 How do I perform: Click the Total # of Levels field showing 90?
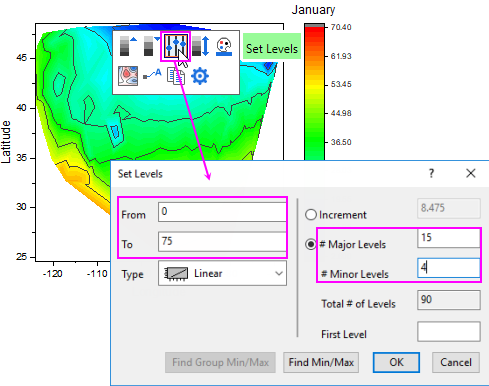click(x=449, y=300)
